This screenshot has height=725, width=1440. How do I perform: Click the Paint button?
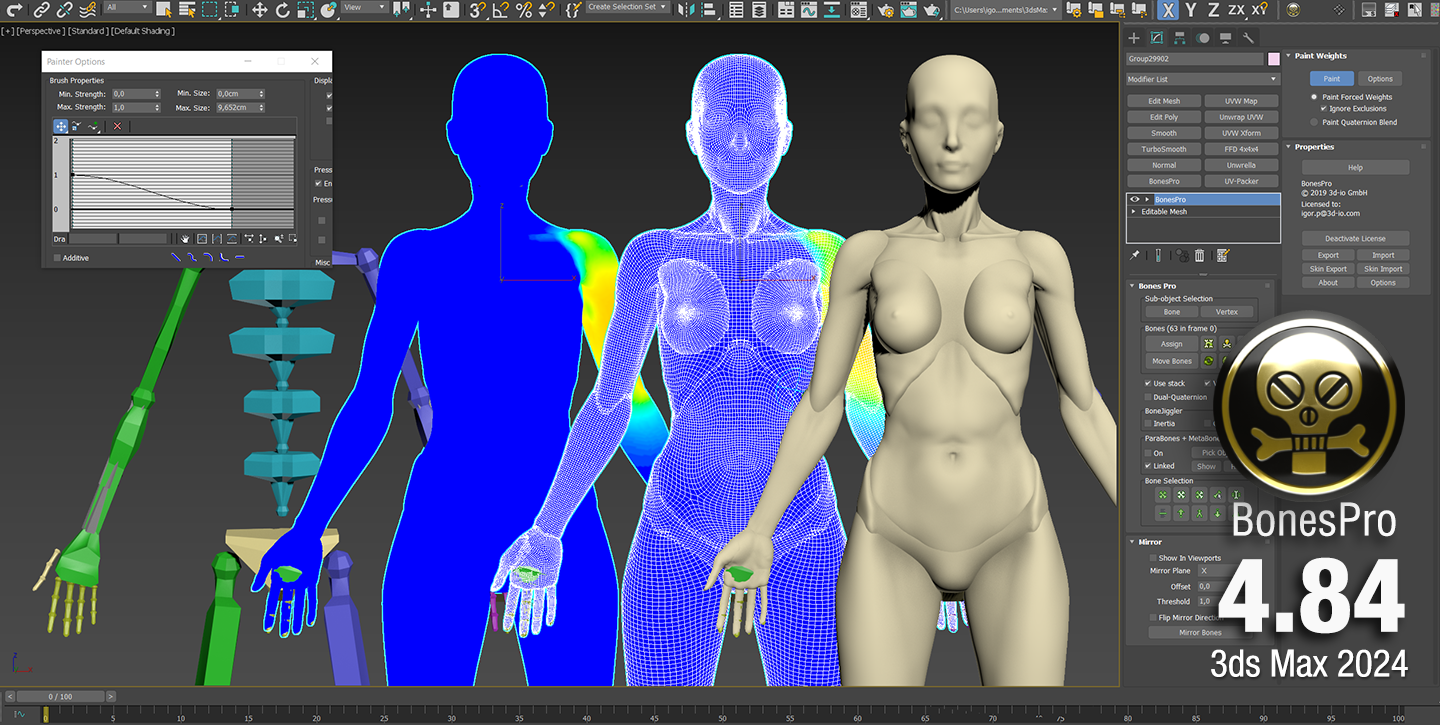click(x=1331, y=79)
